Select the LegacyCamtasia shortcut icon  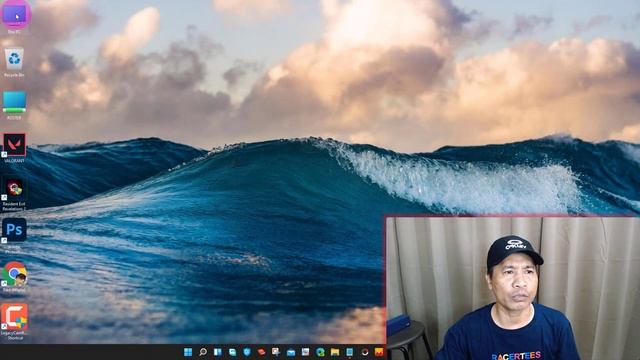pos(14,322)
